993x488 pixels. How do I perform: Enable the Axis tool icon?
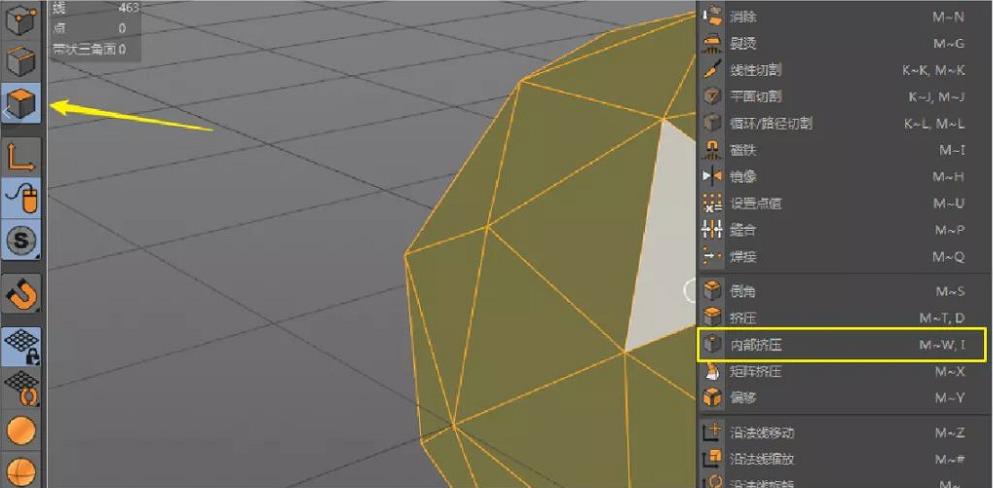21,156
